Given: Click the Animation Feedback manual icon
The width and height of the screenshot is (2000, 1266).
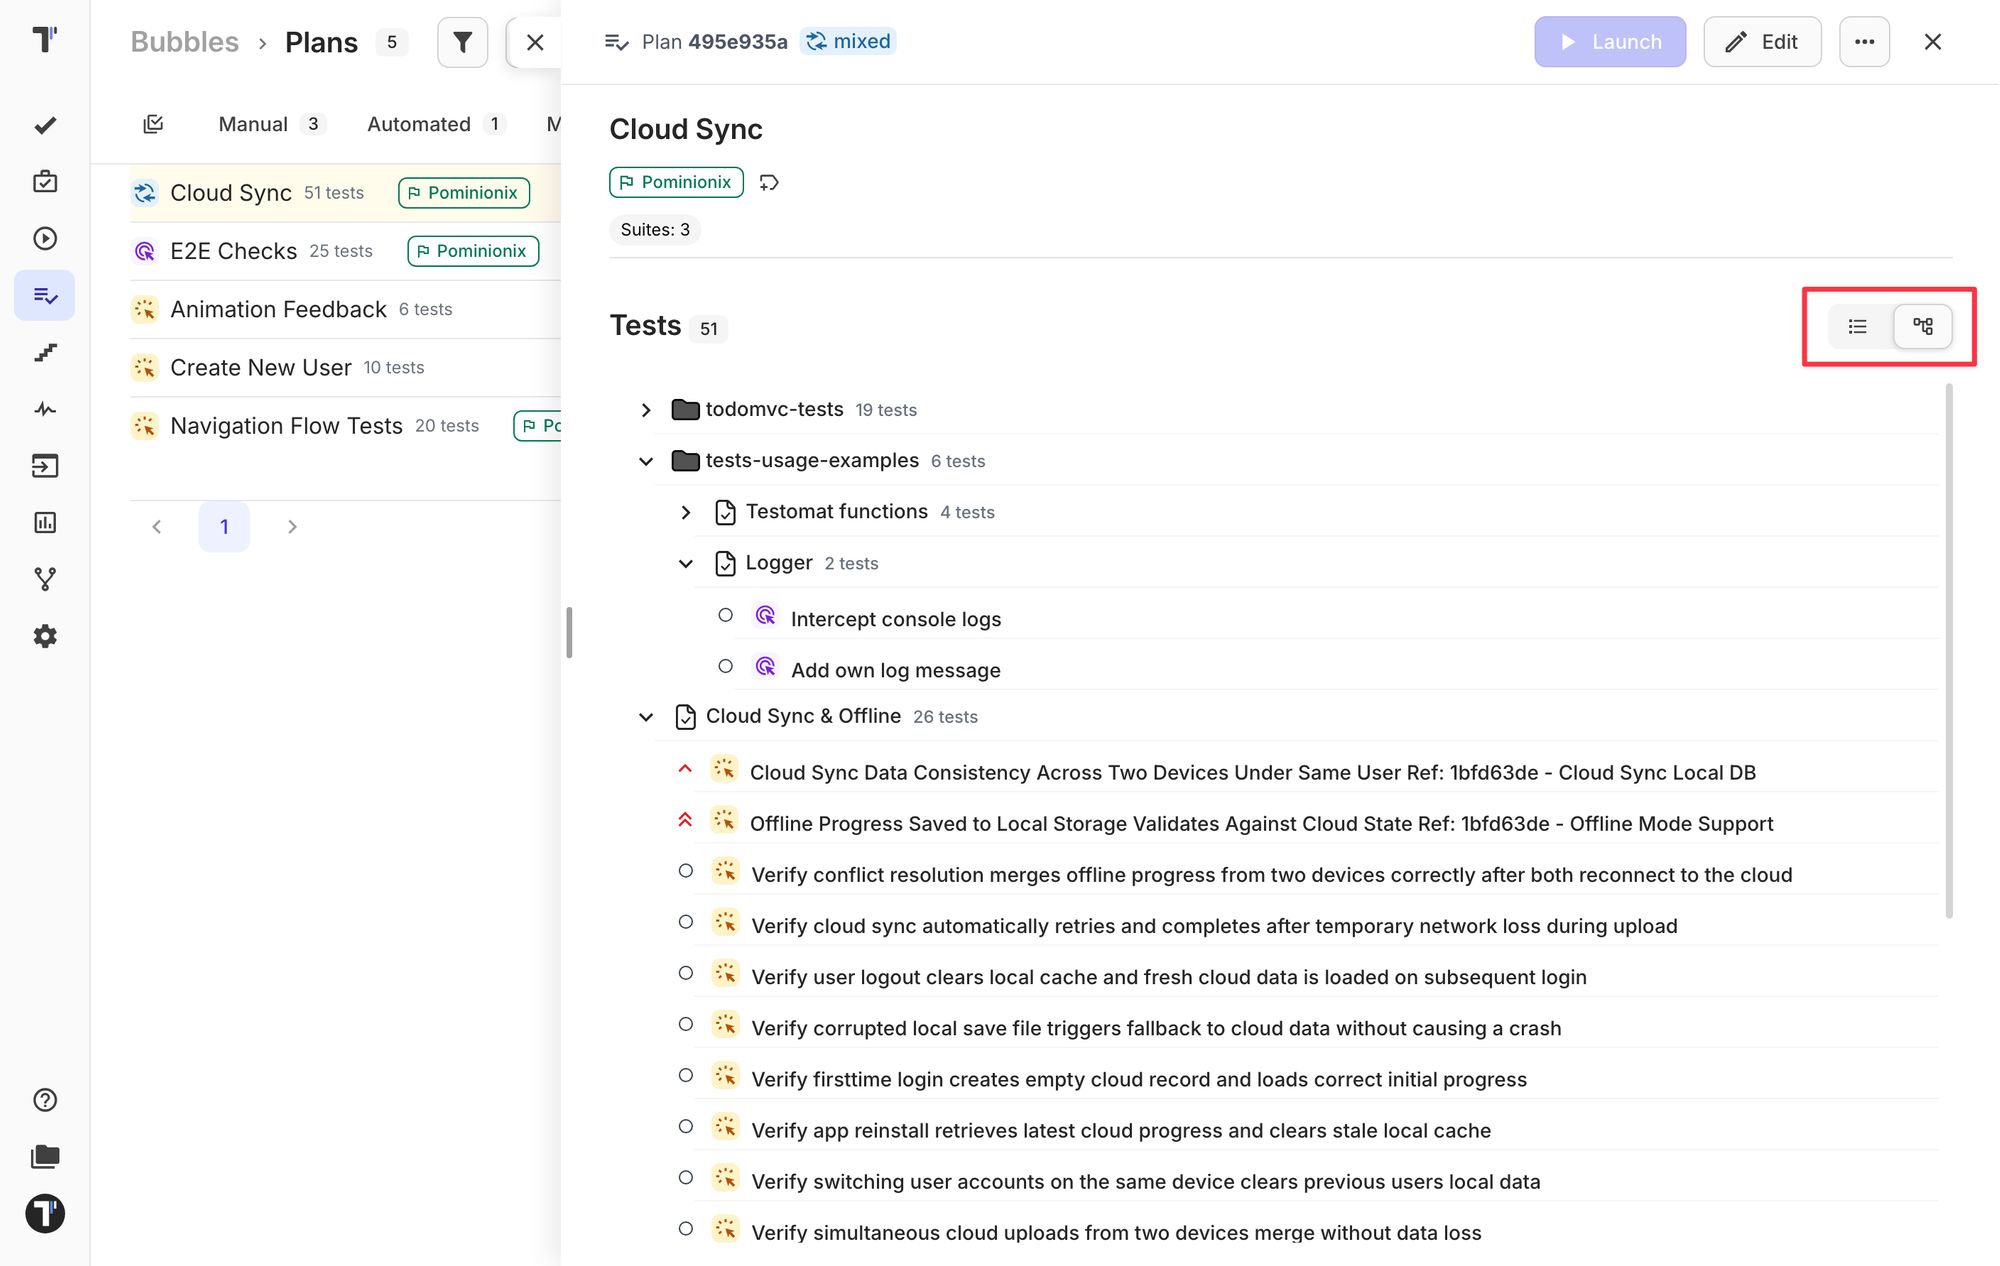Looking at the screenshot, I should tap(145, 309).
